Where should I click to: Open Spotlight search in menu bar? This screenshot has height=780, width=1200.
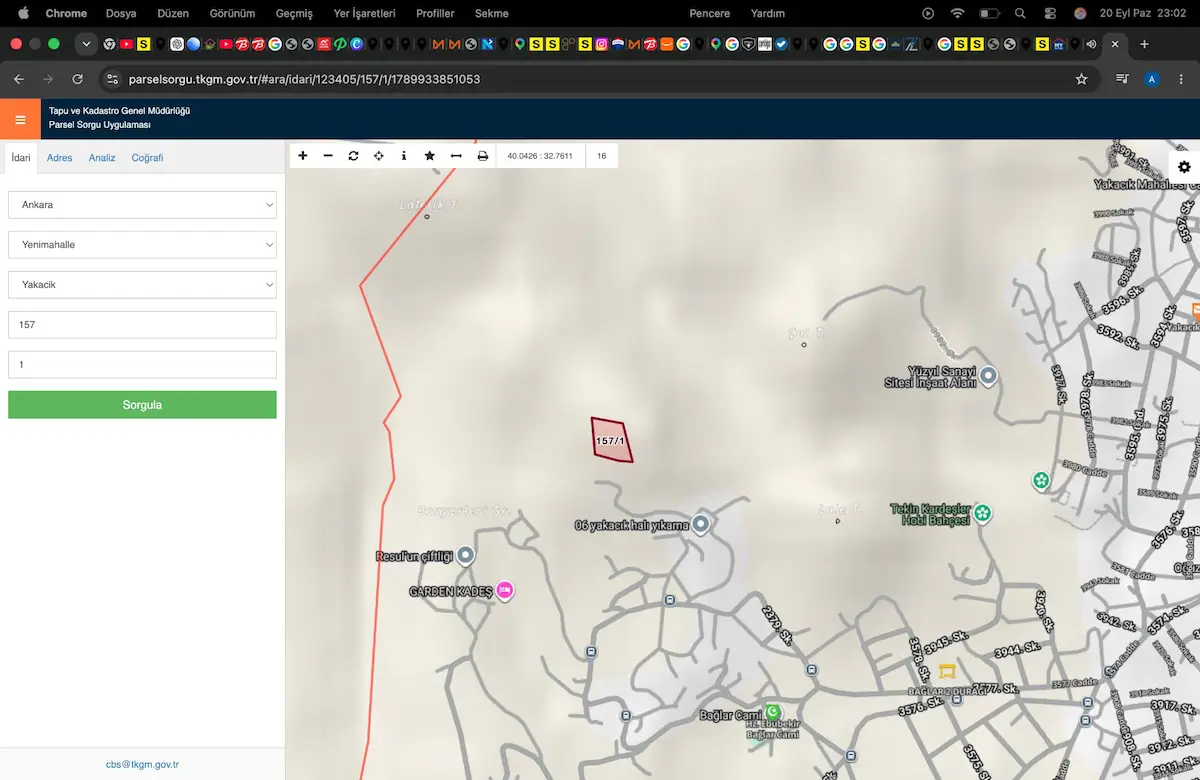click(x=1021, y=14)
